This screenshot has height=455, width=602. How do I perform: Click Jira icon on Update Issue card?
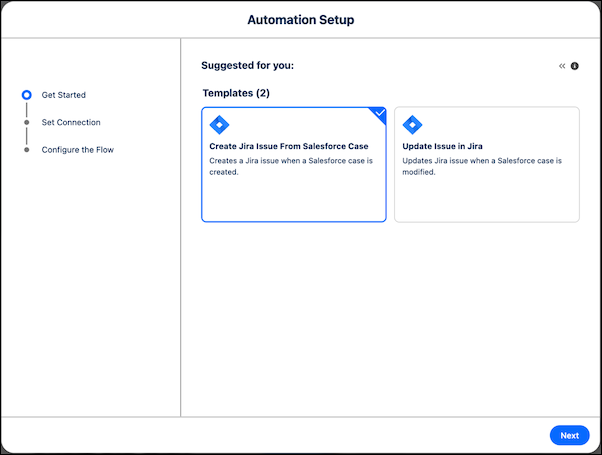412,125
